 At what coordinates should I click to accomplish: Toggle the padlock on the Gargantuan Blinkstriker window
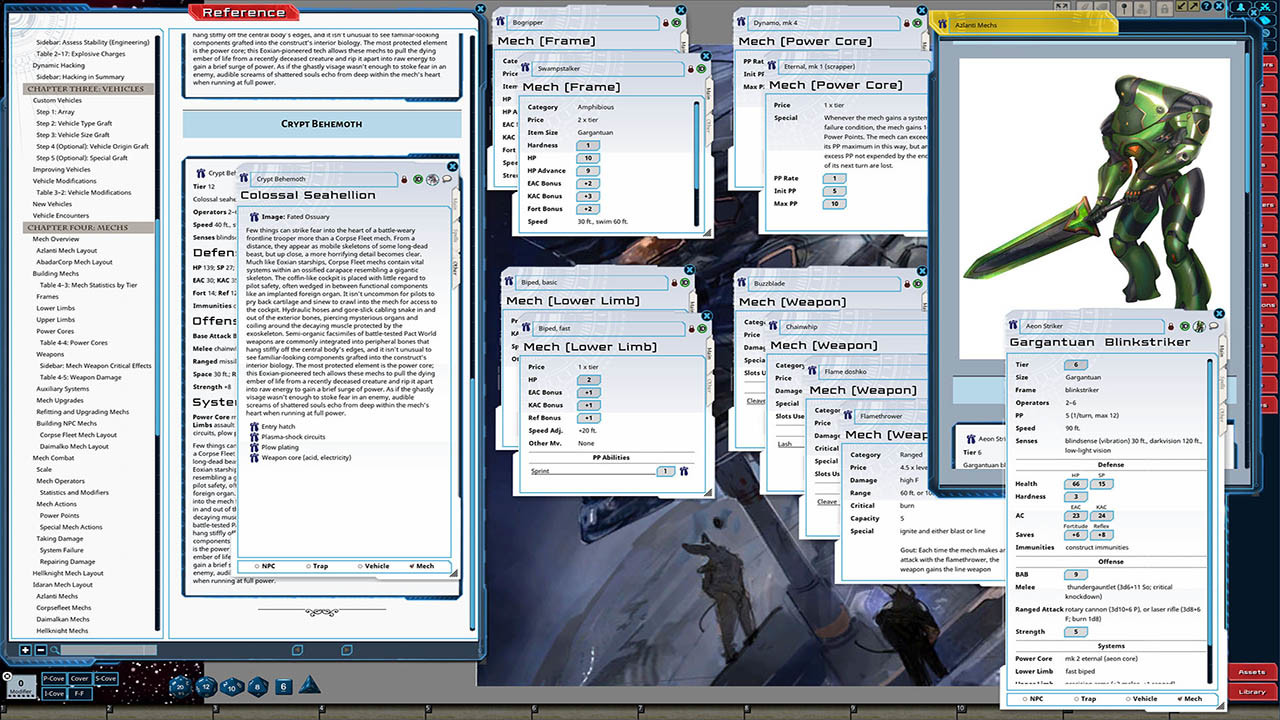point(1171,325)
